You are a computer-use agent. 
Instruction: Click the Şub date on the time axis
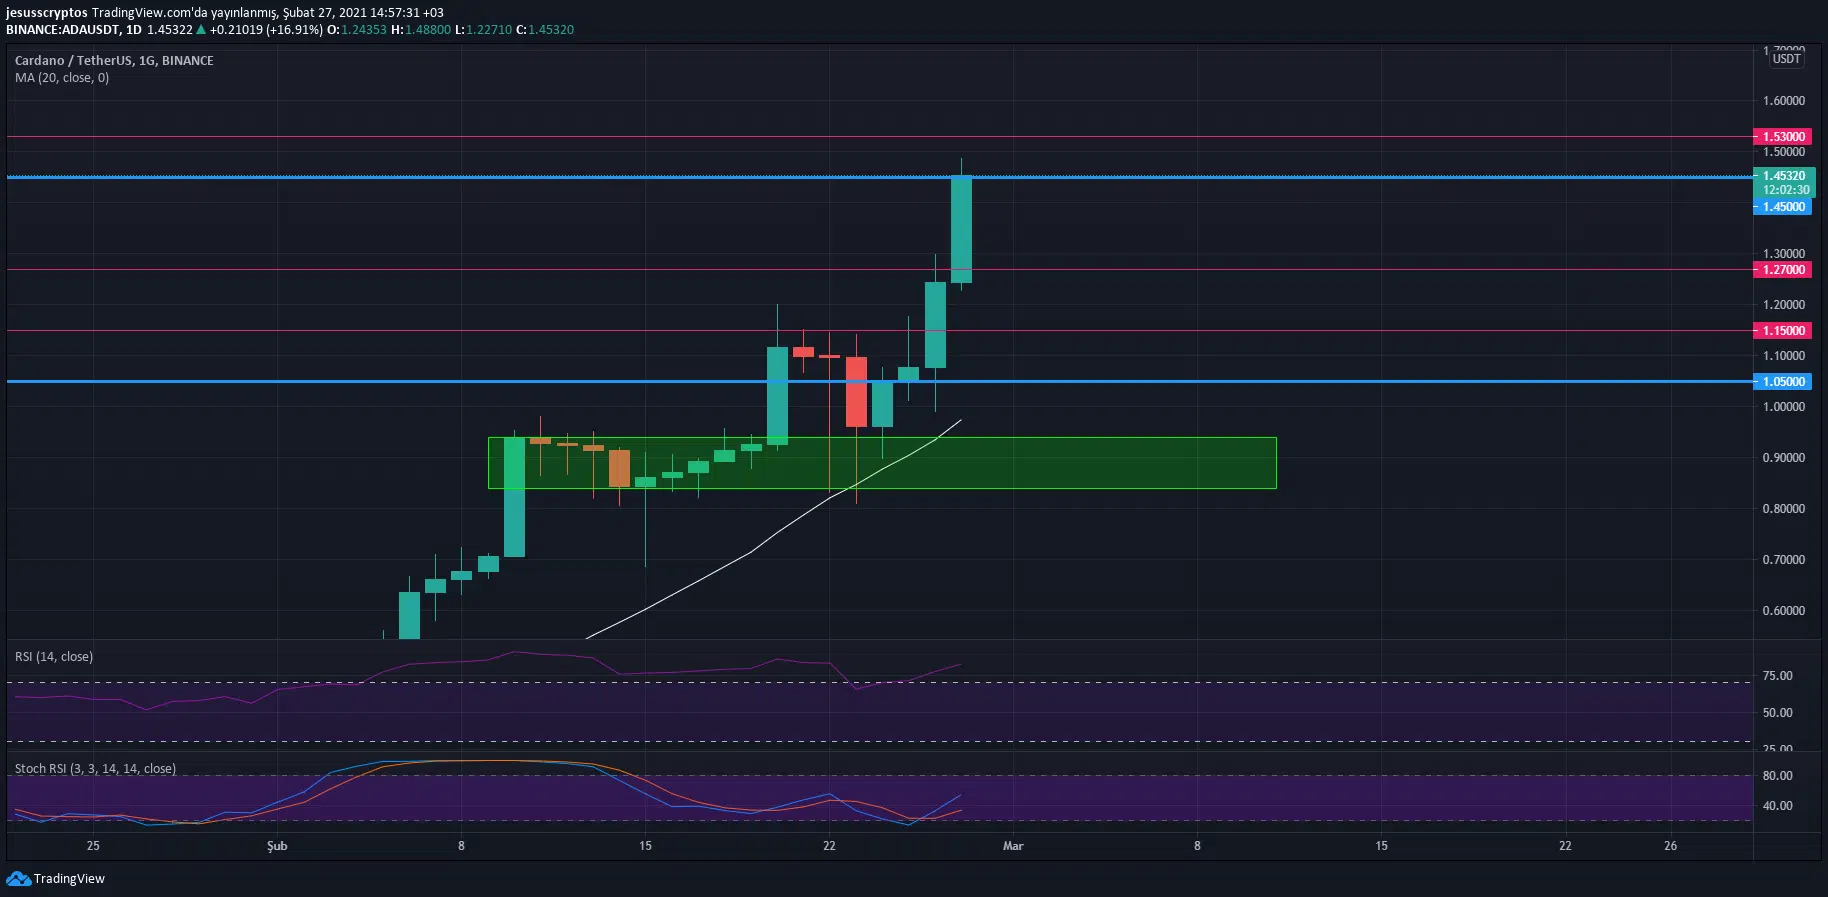(x=277, y=846)
